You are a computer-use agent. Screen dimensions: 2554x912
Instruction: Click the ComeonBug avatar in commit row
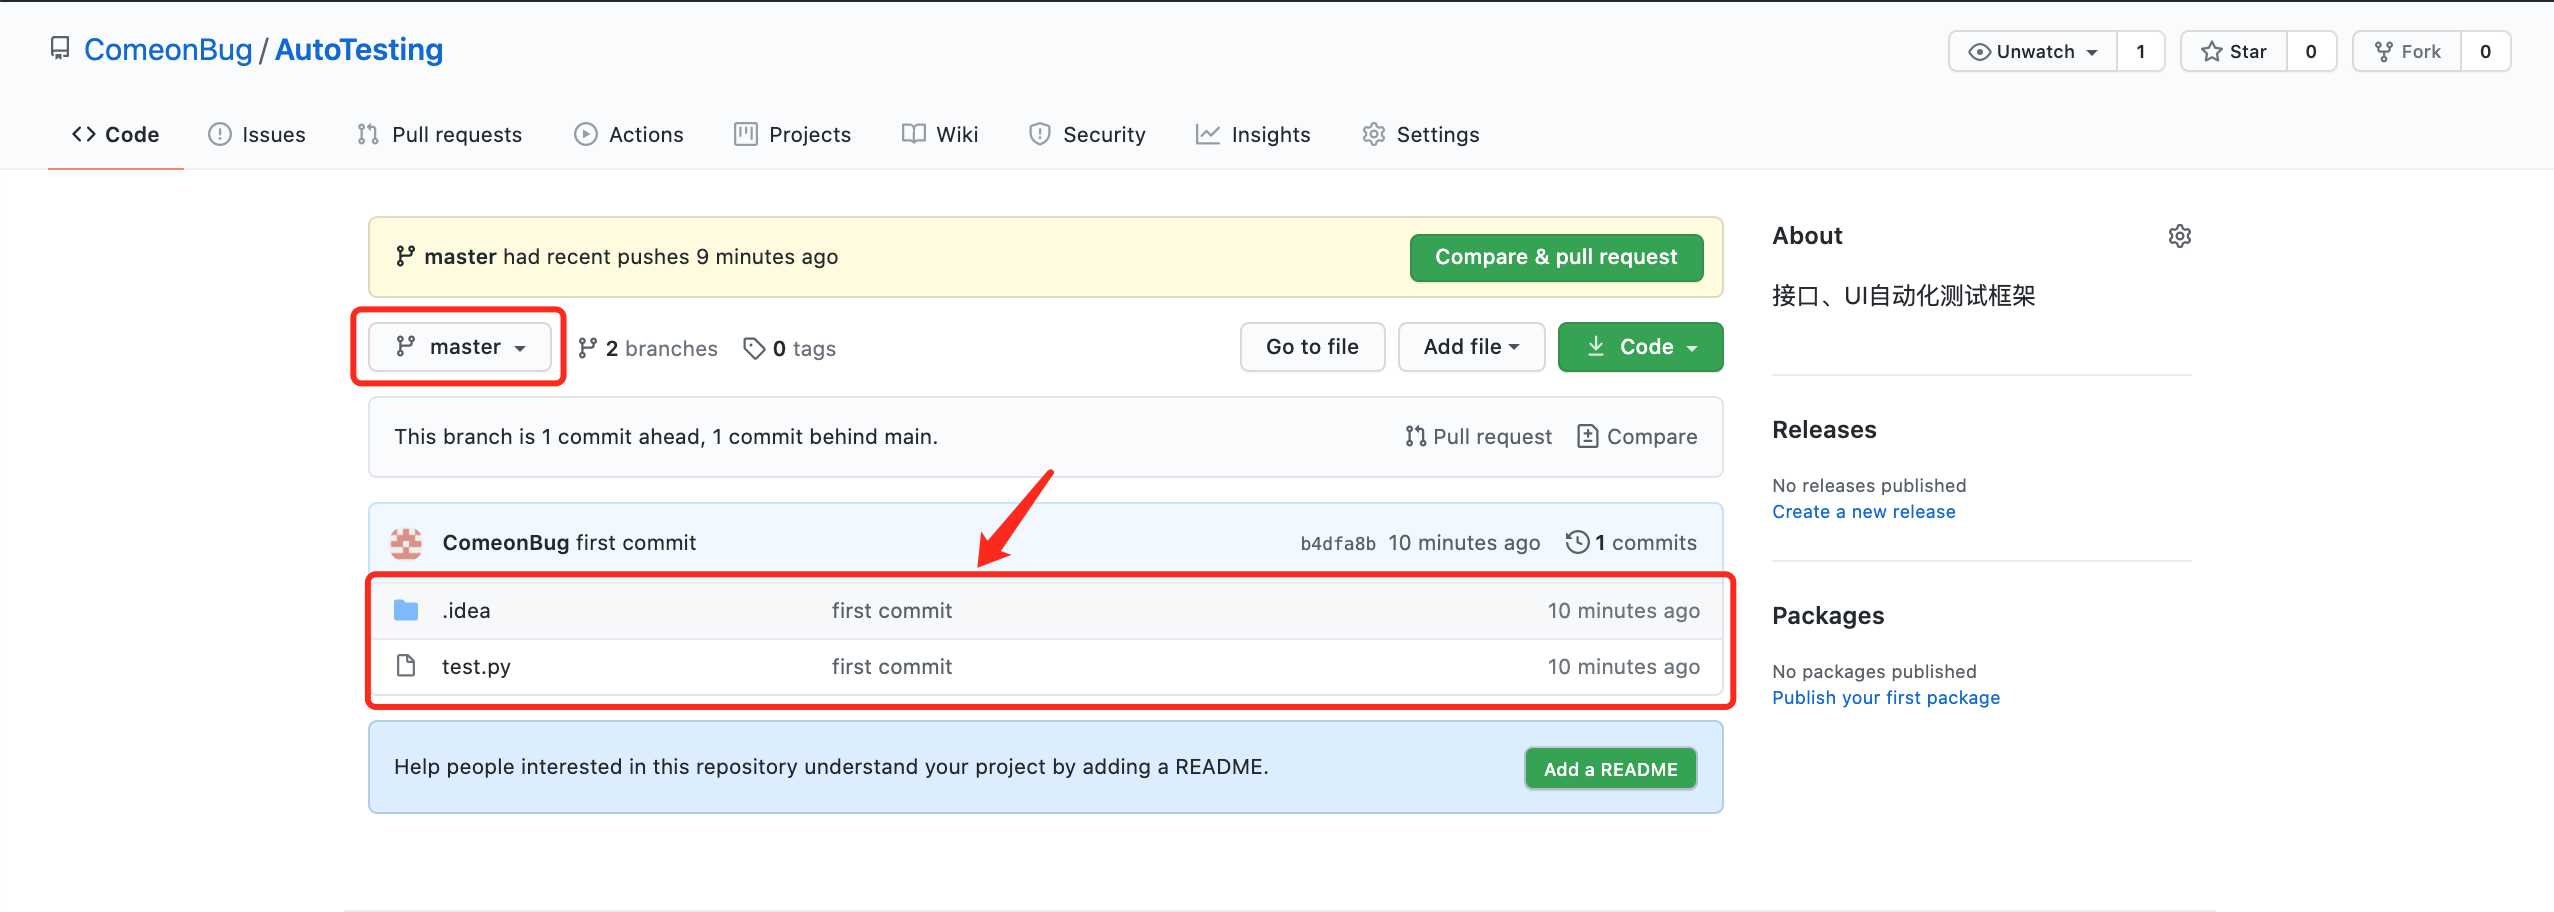point(406,543)
